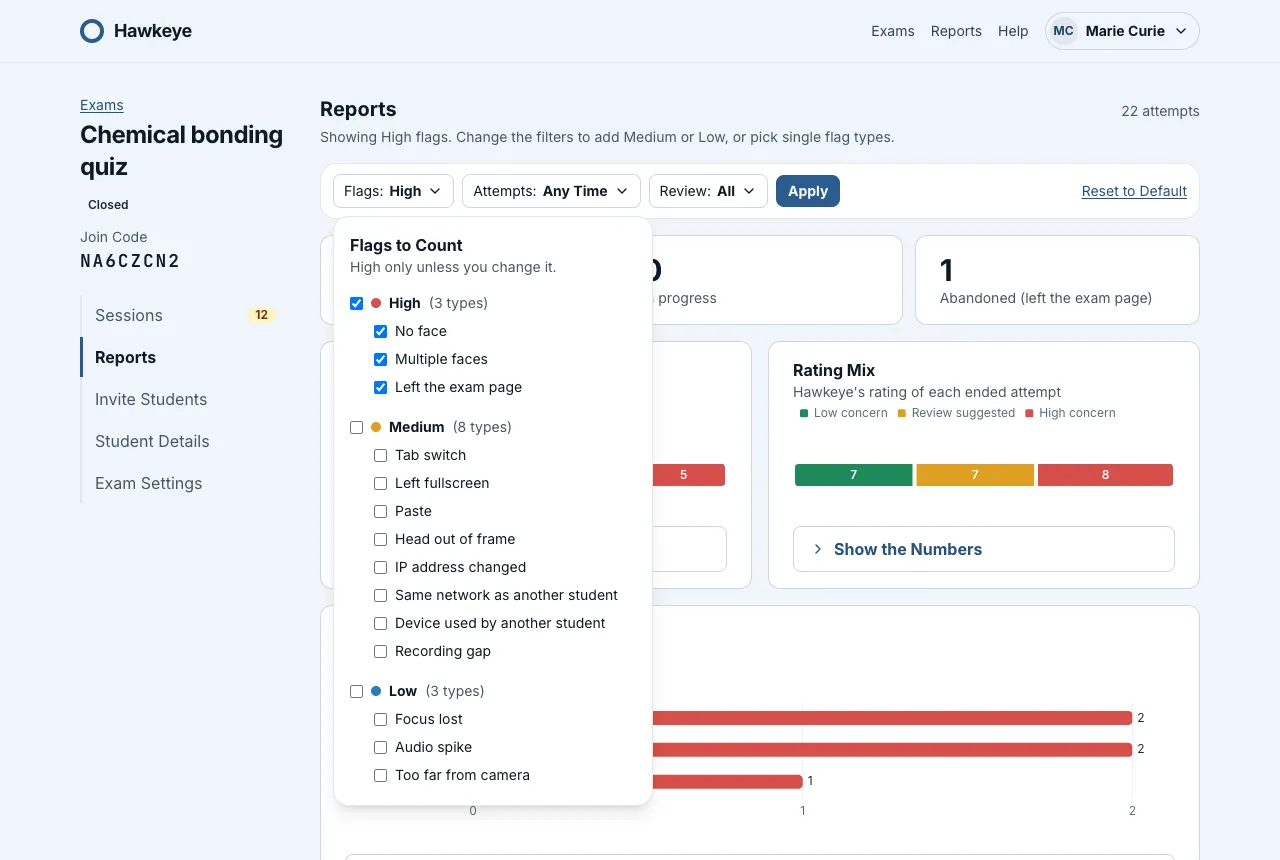Viewport: 1280px width, 860px height.
Task: Click the green Low concern bar segment
Action: [x=853, y=475]
